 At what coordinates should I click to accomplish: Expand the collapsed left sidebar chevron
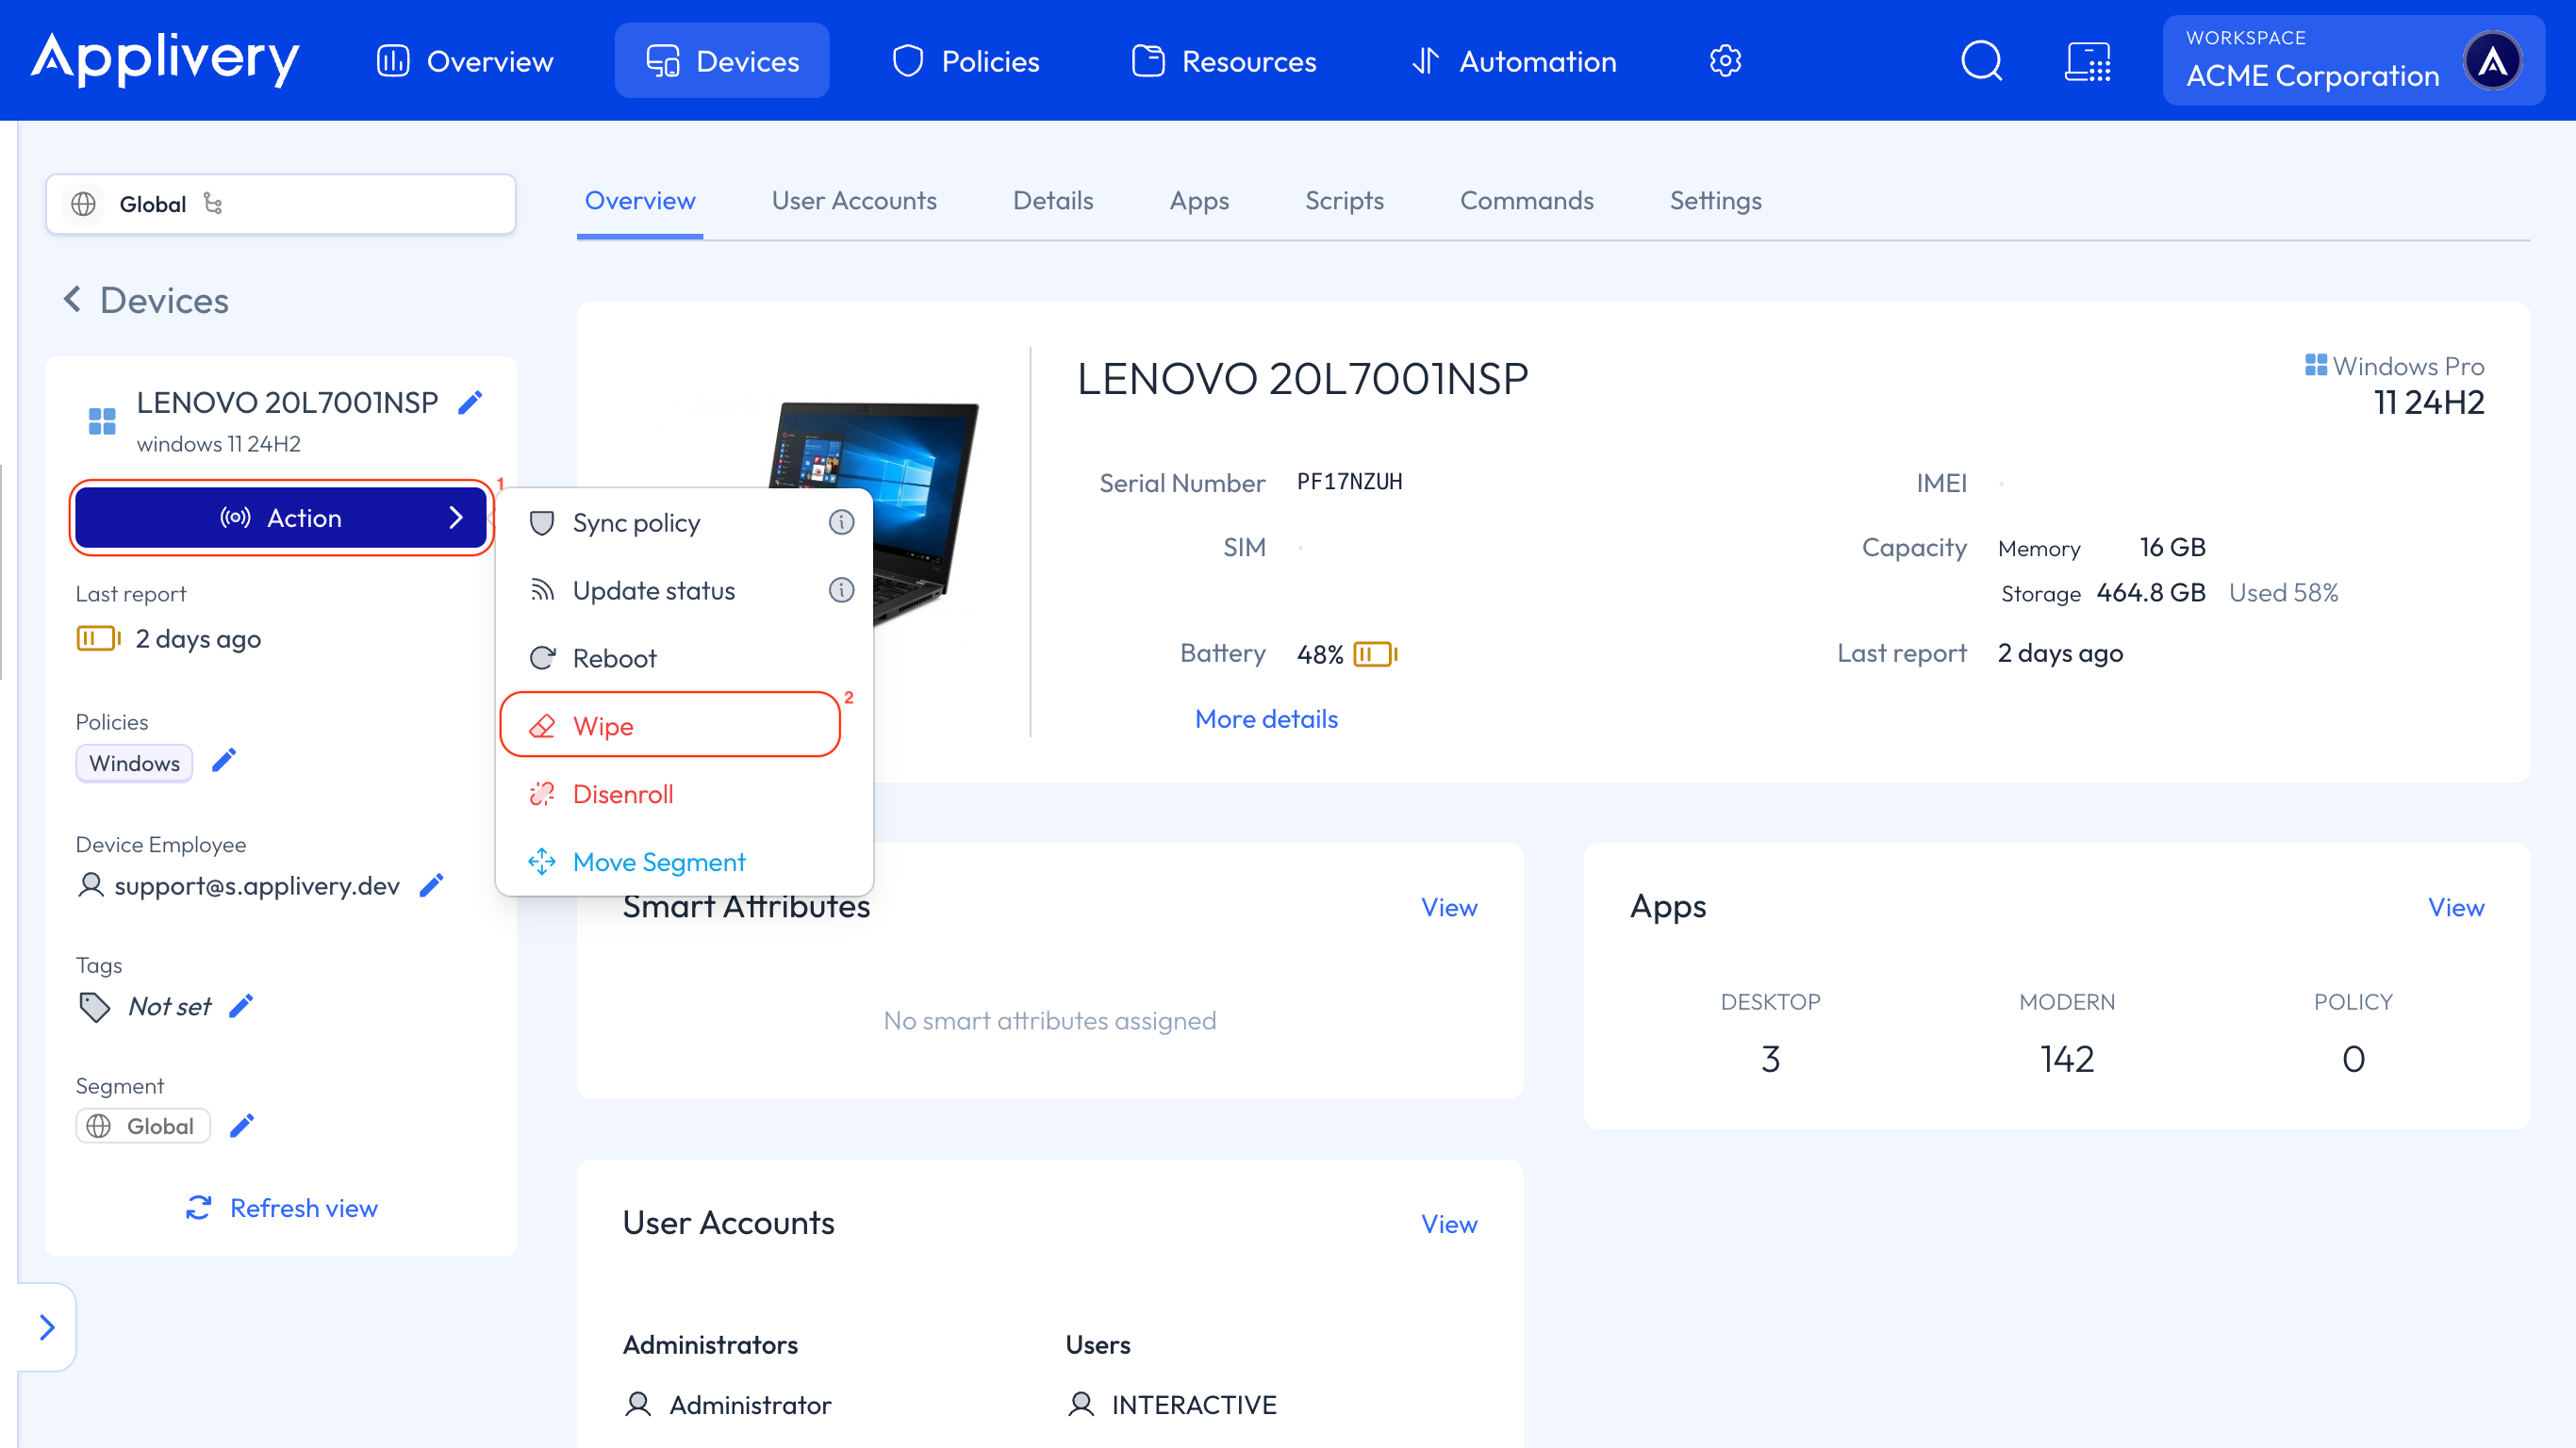click(47, 1327)
